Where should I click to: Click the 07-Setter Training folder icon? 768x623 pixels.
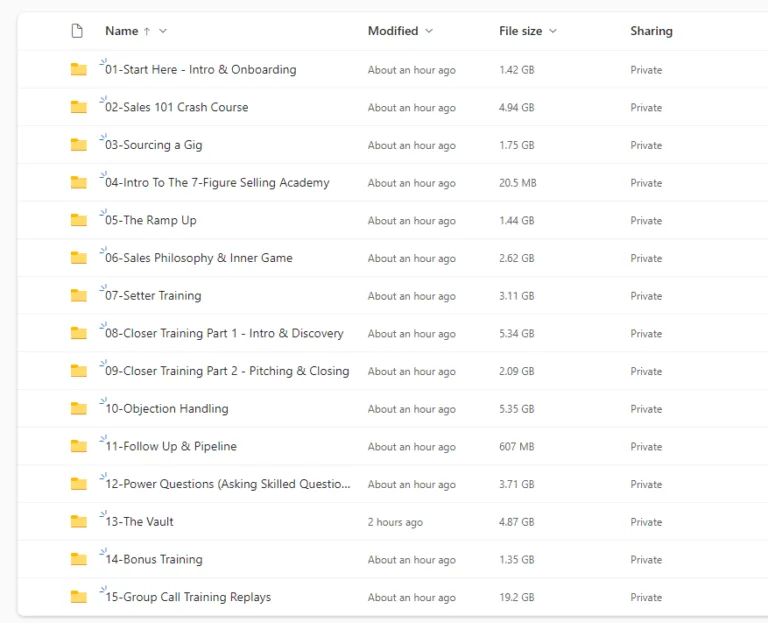click(x=79, y=296)
